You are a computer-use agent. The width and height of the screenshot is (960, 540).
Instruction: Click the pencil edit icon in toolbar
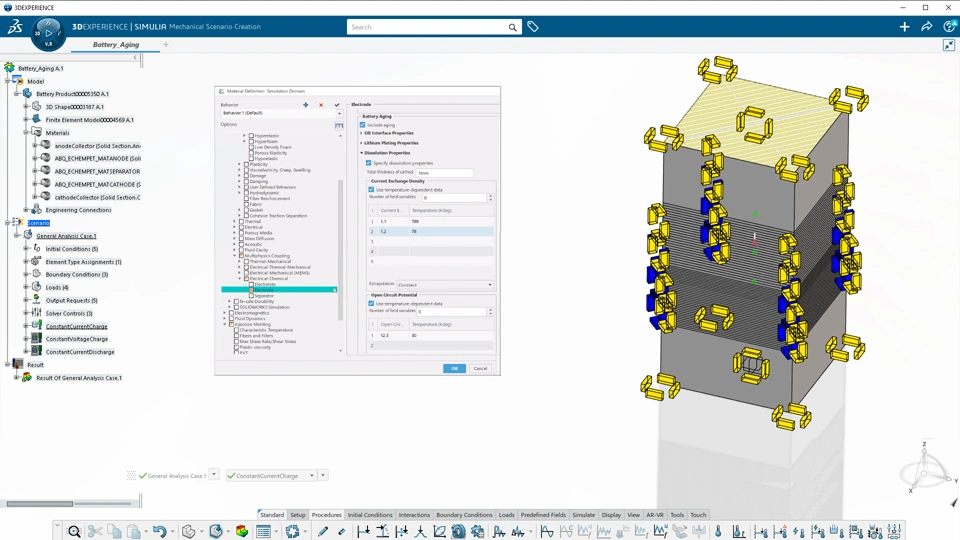click(323, 531)
